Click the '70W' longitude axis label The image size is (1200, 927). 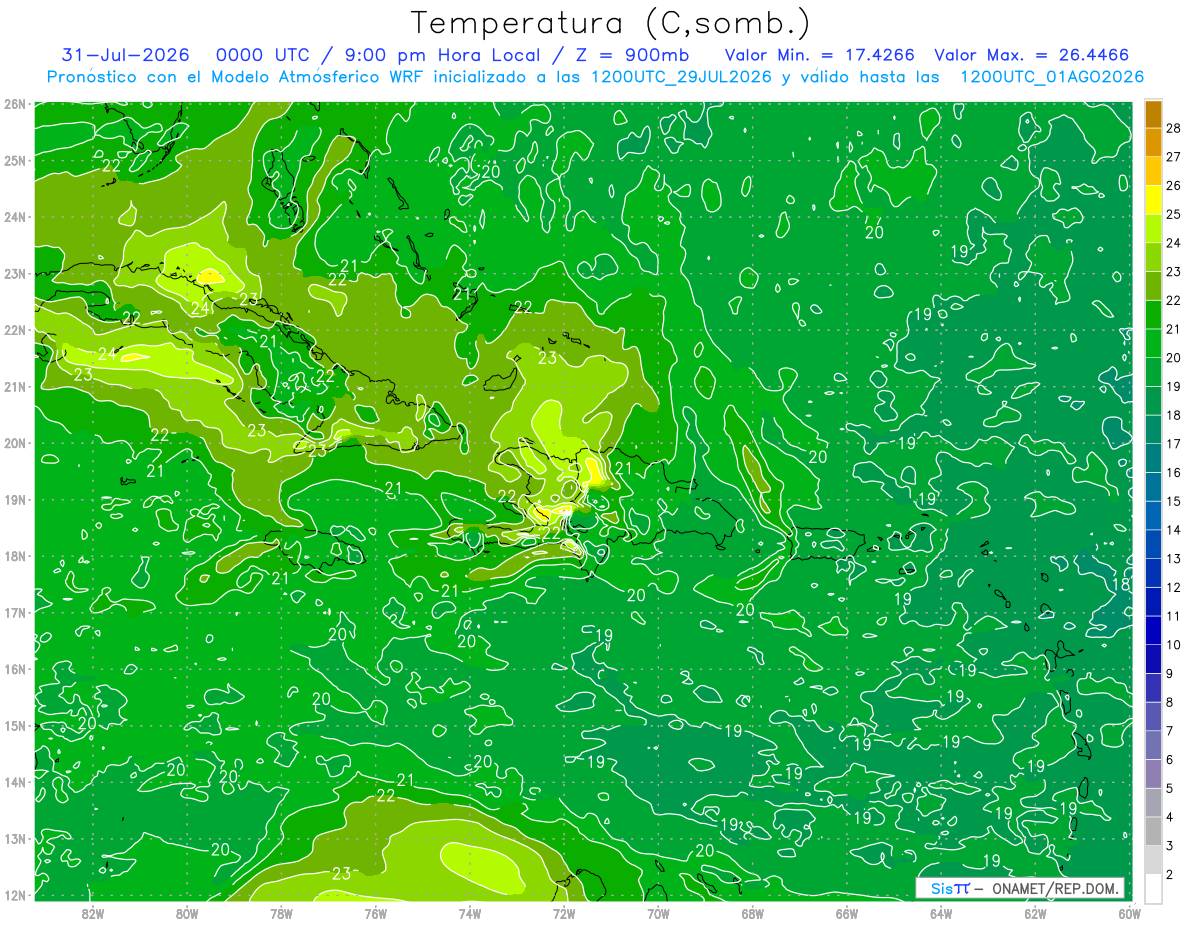pyautogui.click(x=658, y=913)
